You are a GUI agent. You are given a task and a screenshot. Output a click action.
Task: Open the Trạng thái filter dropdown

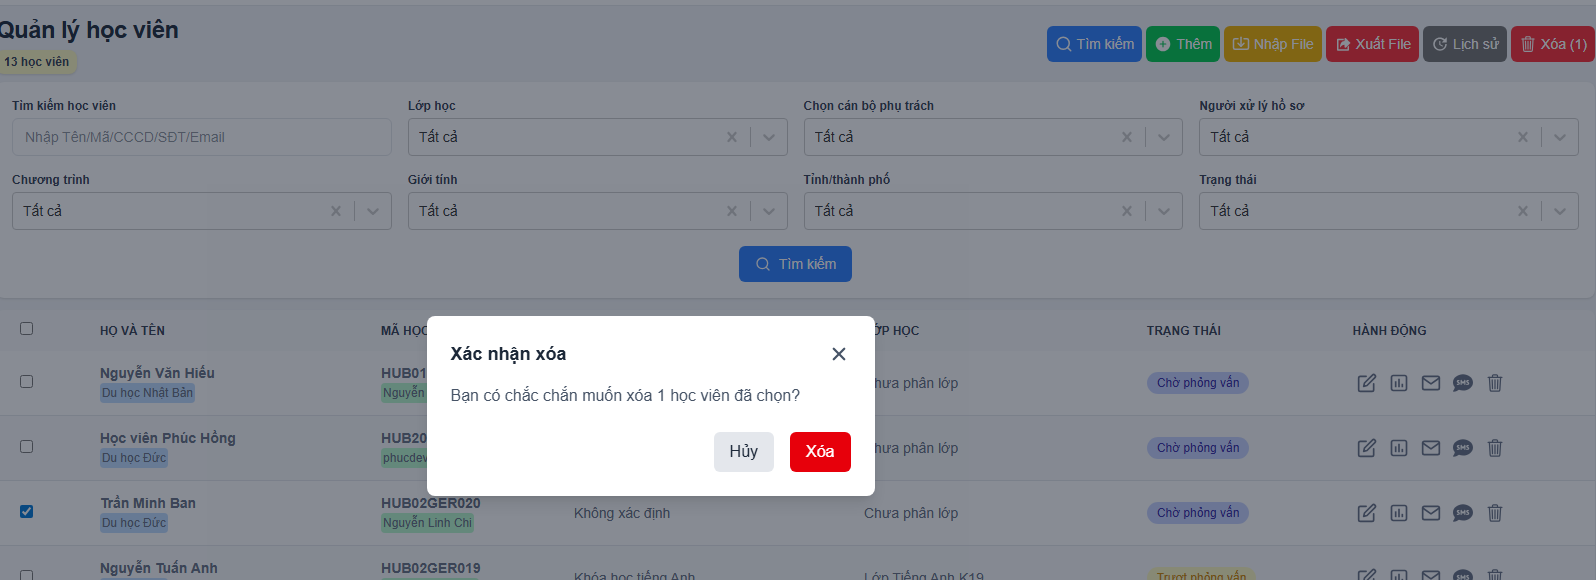click(x=1560, y=211)
